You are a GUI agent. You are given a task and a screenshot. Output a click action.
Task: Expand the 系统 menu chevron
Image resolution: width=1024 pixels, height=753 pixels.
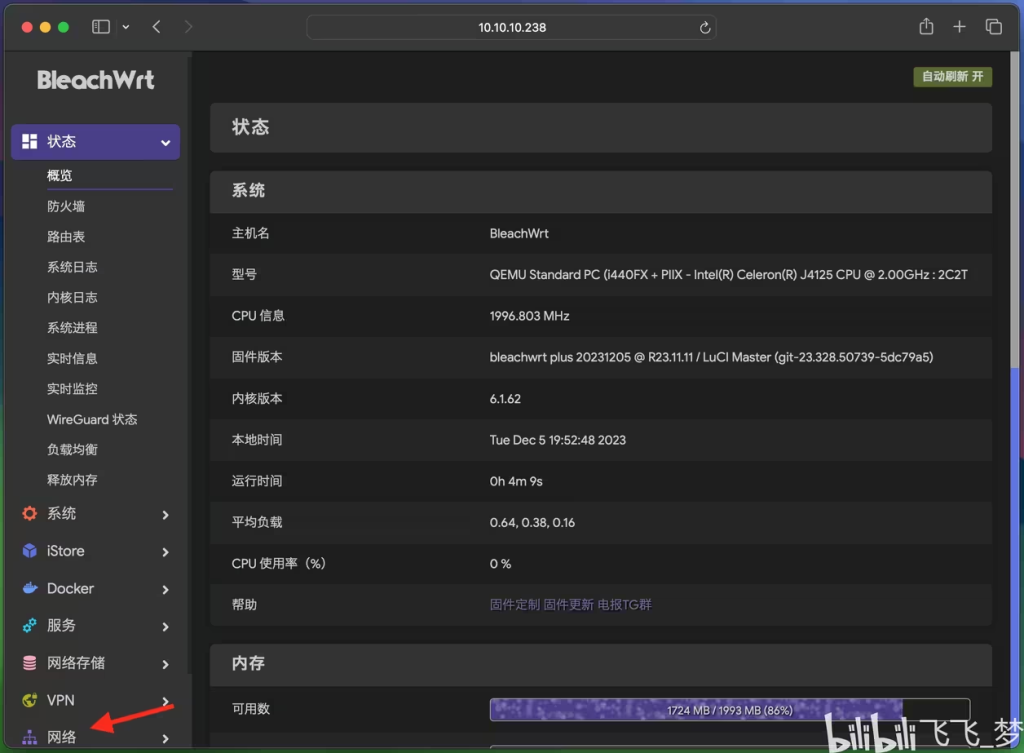[x=165, y=515]
